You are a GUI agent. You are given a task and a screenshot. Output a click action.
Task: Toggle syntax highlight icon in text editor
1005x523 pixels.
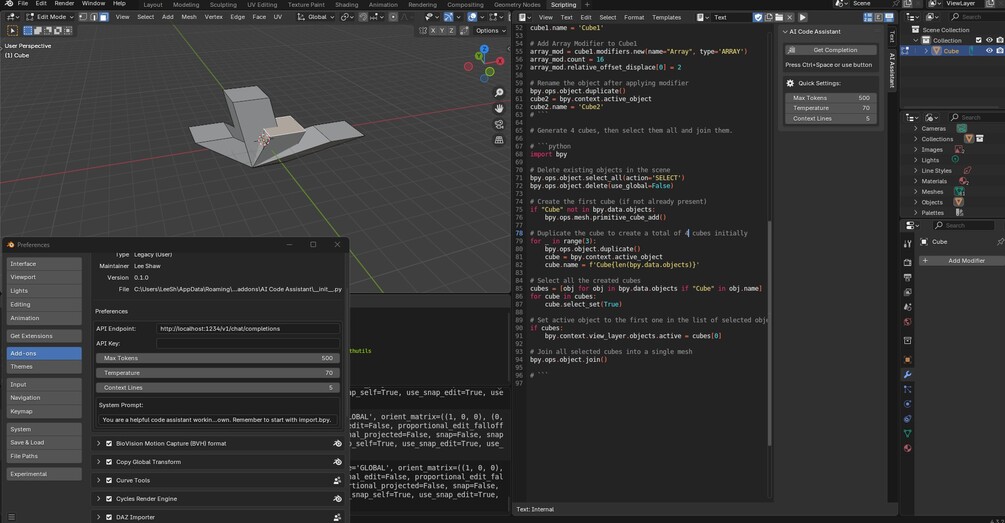pos(888,17)
